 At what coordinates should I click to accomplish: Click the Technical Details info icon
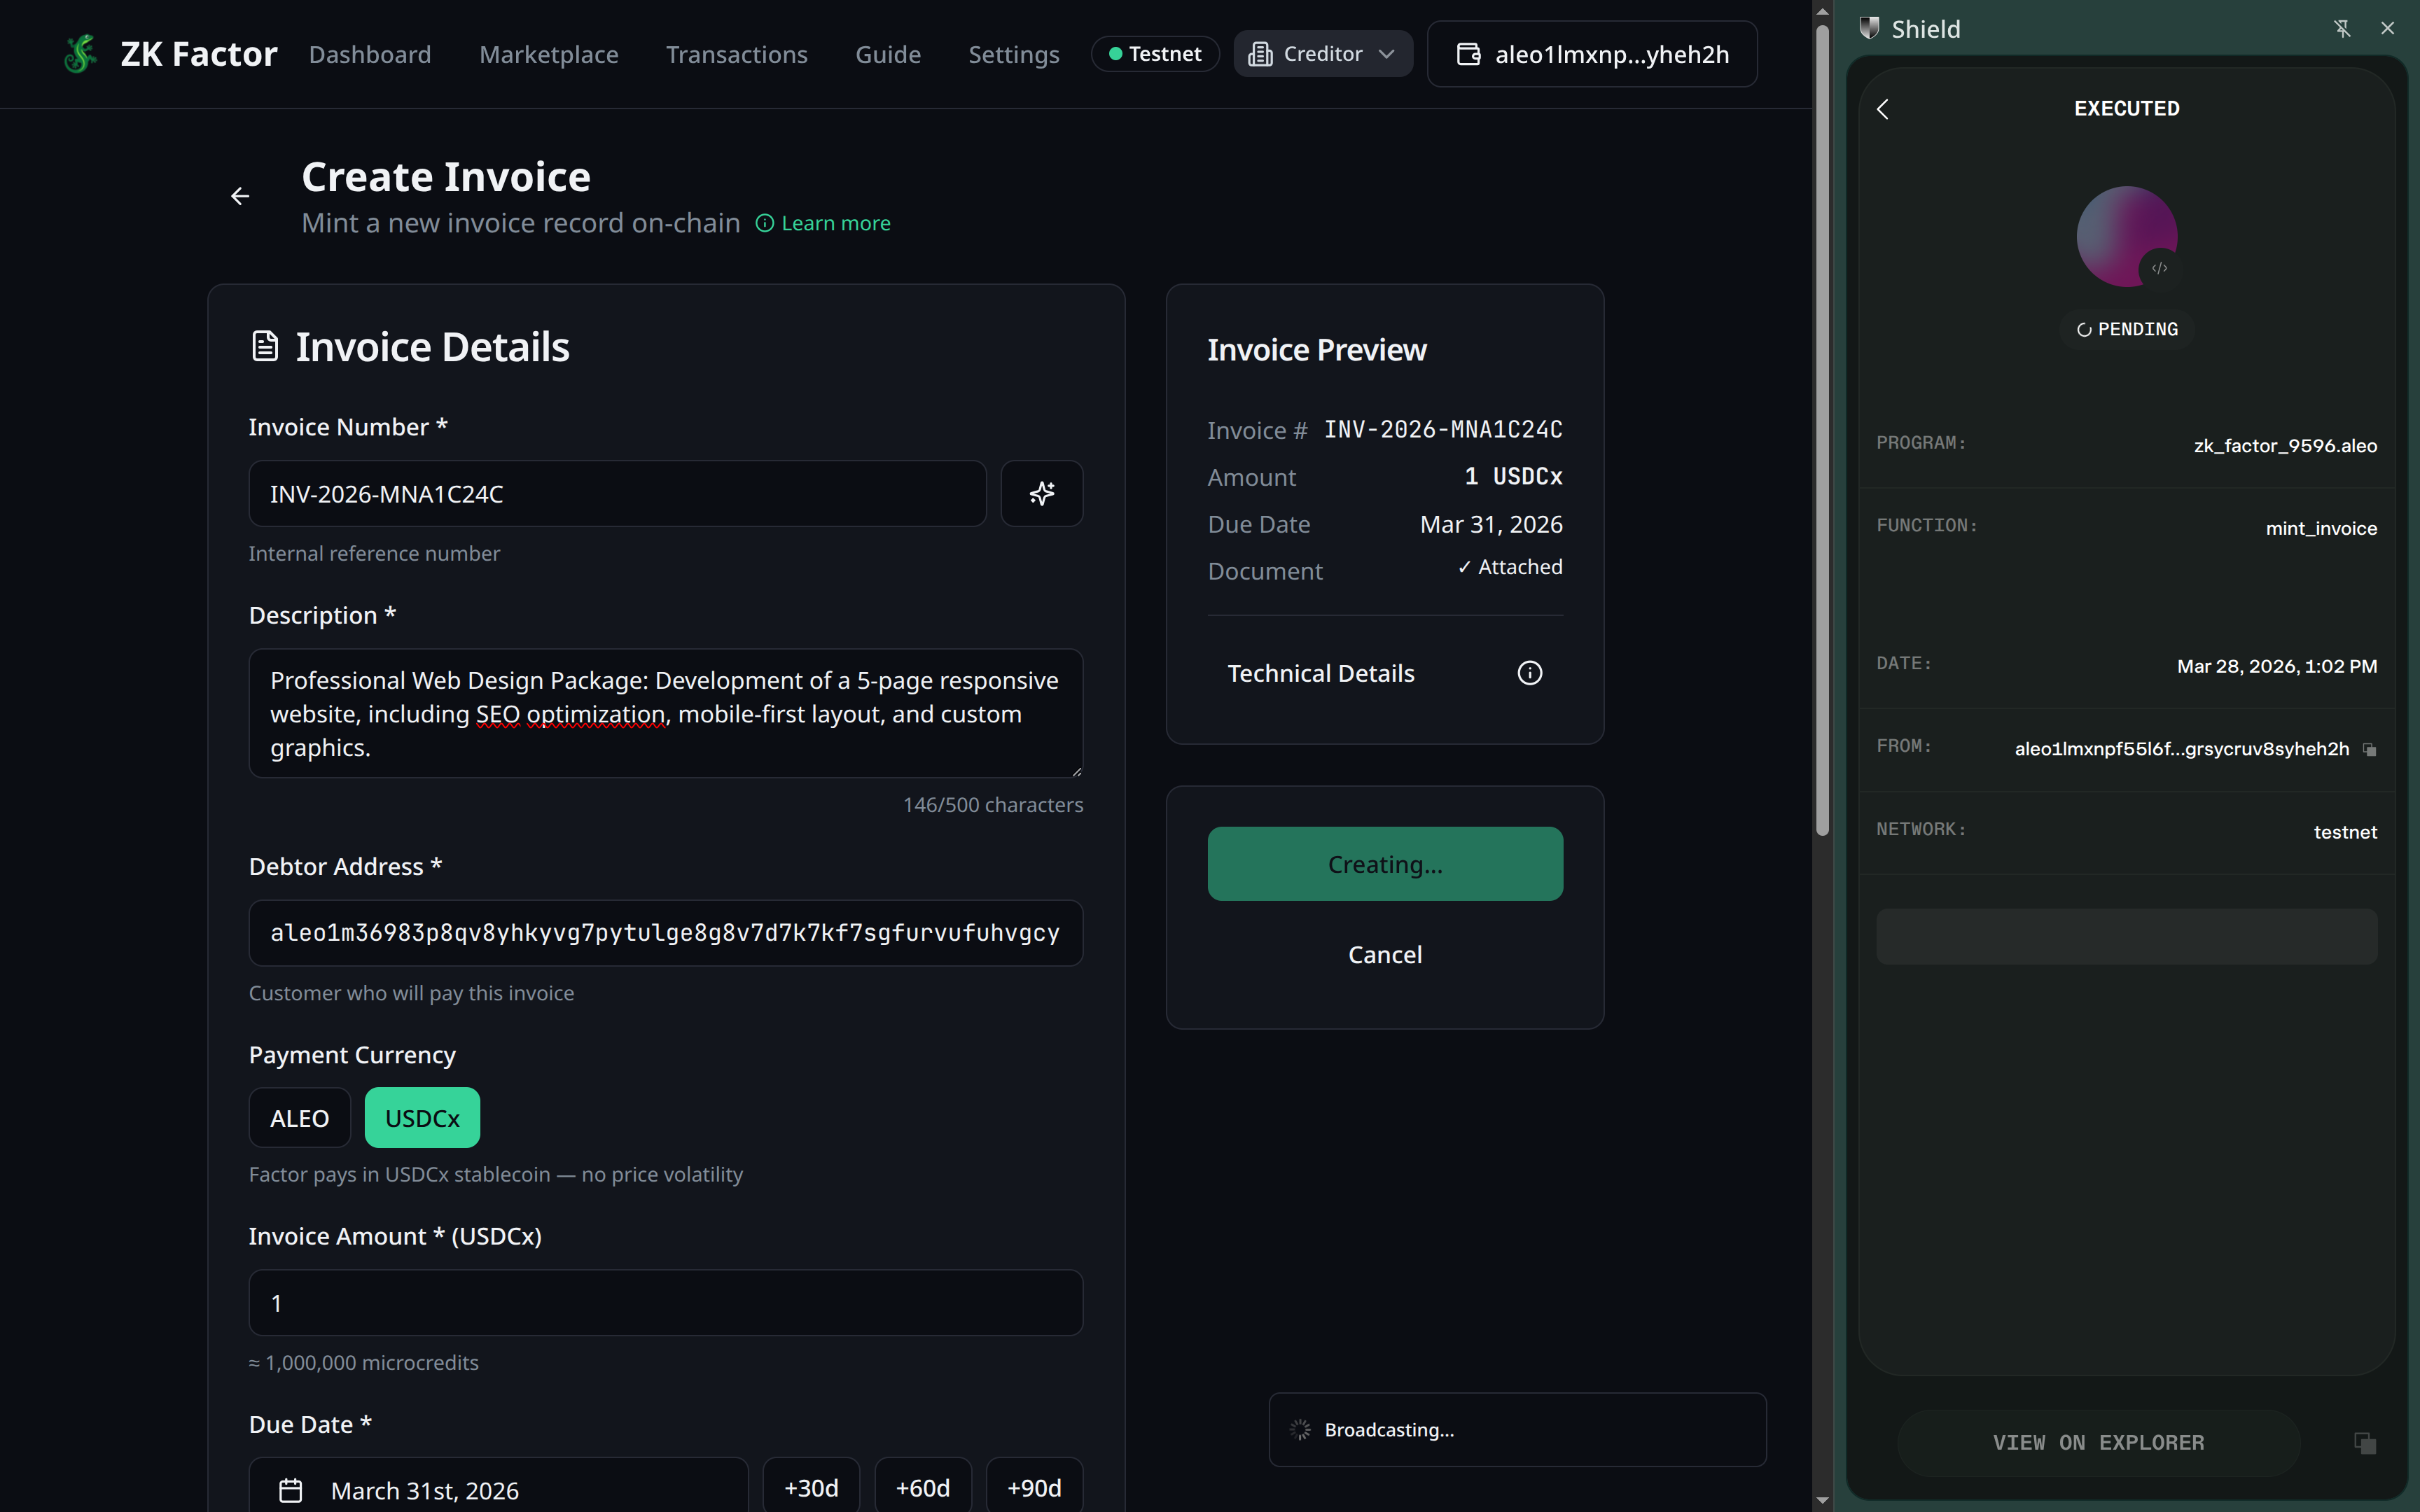point(1529,673)
